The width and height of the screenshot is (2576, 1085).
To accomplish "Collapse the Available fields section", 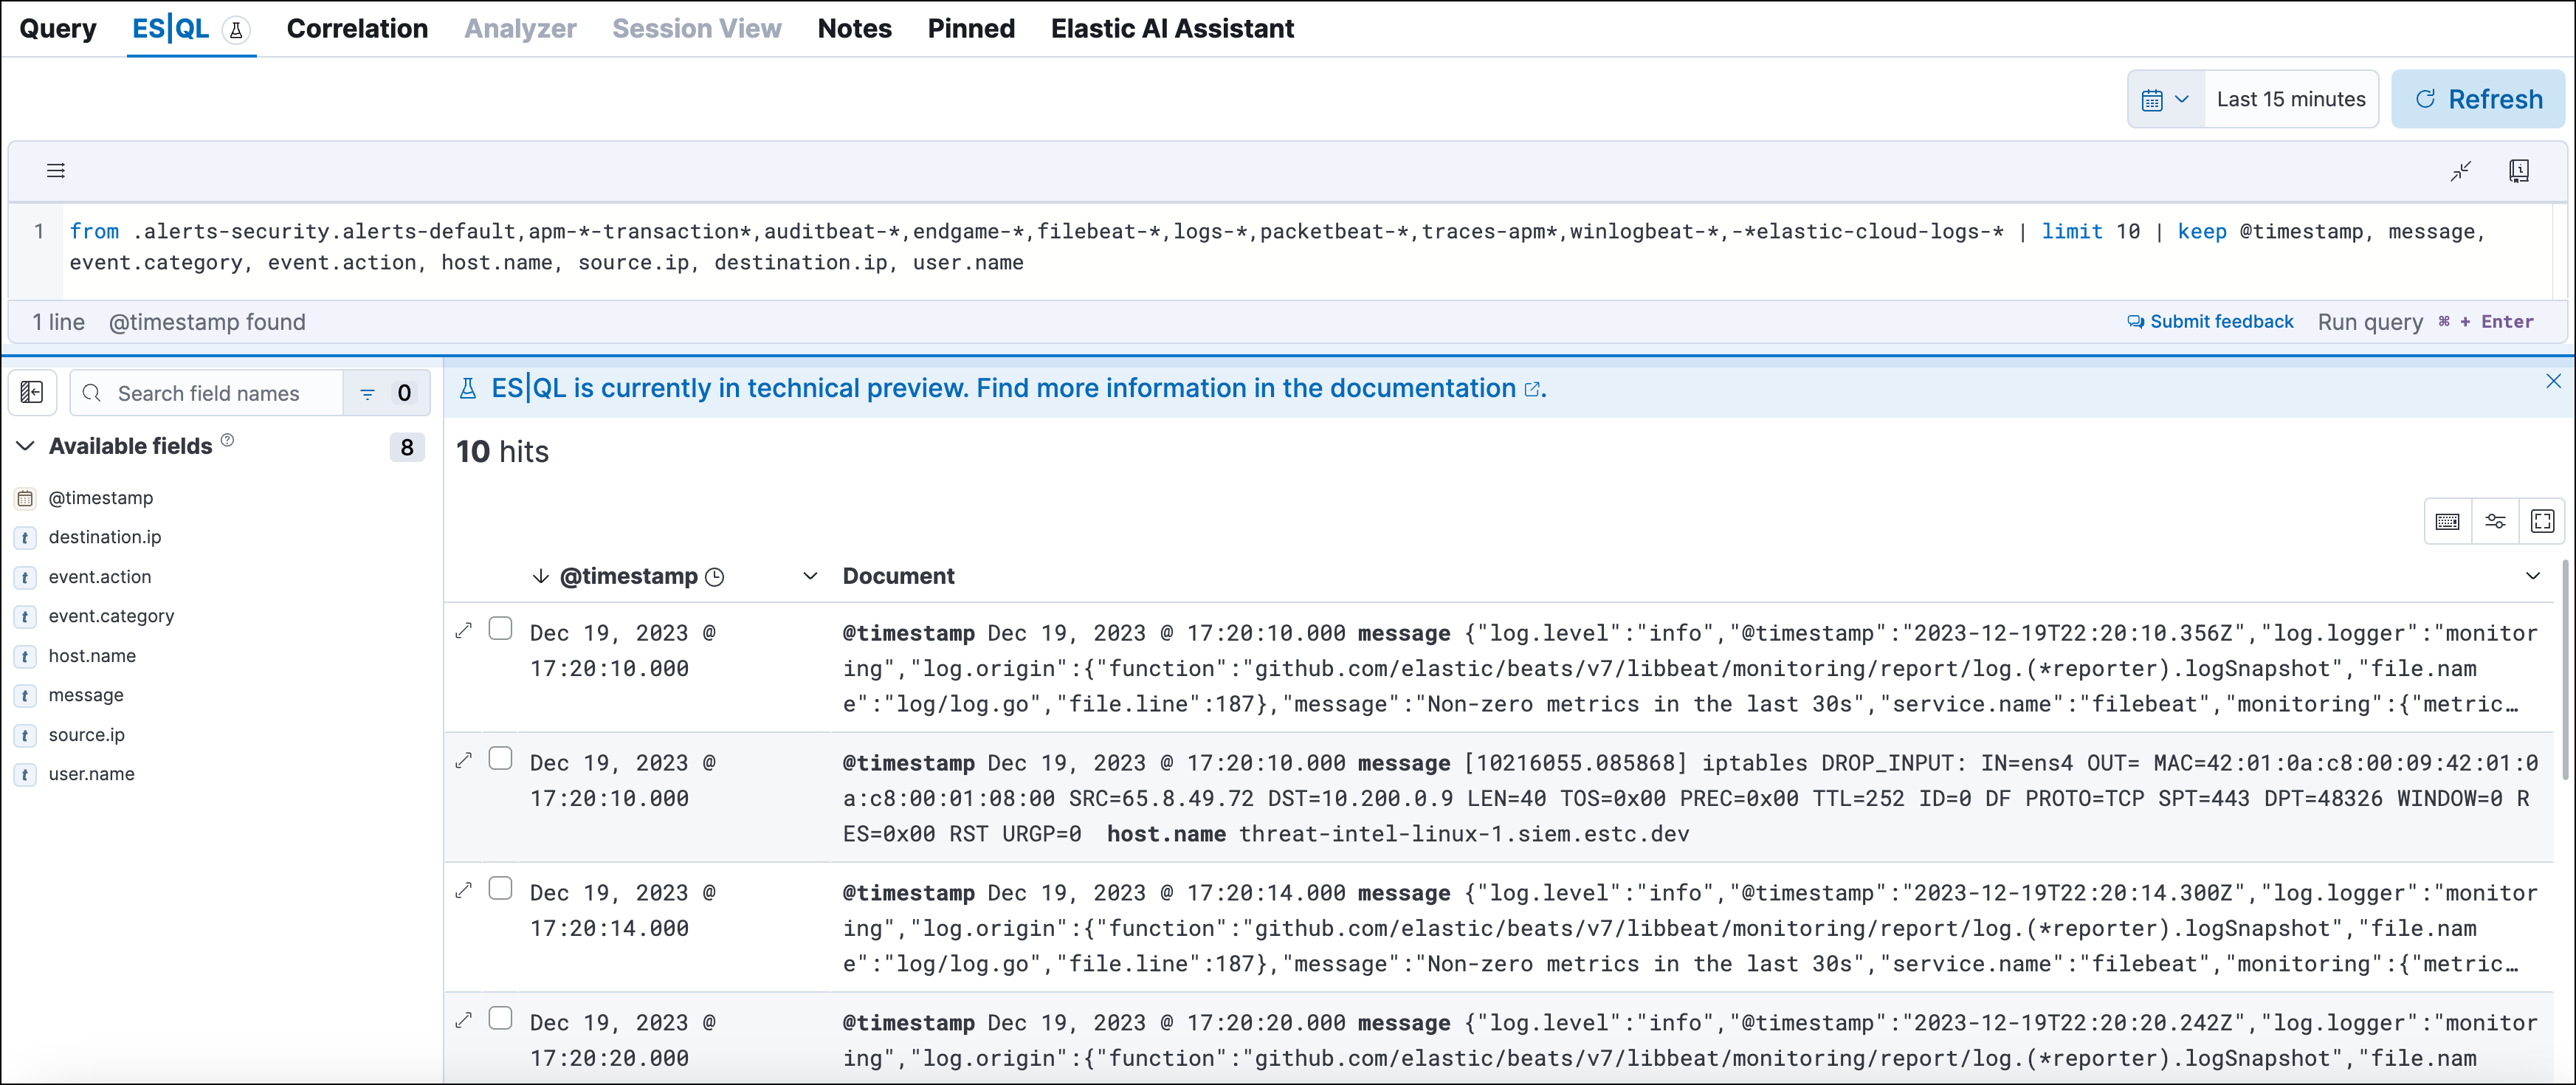I will (24, 445).
